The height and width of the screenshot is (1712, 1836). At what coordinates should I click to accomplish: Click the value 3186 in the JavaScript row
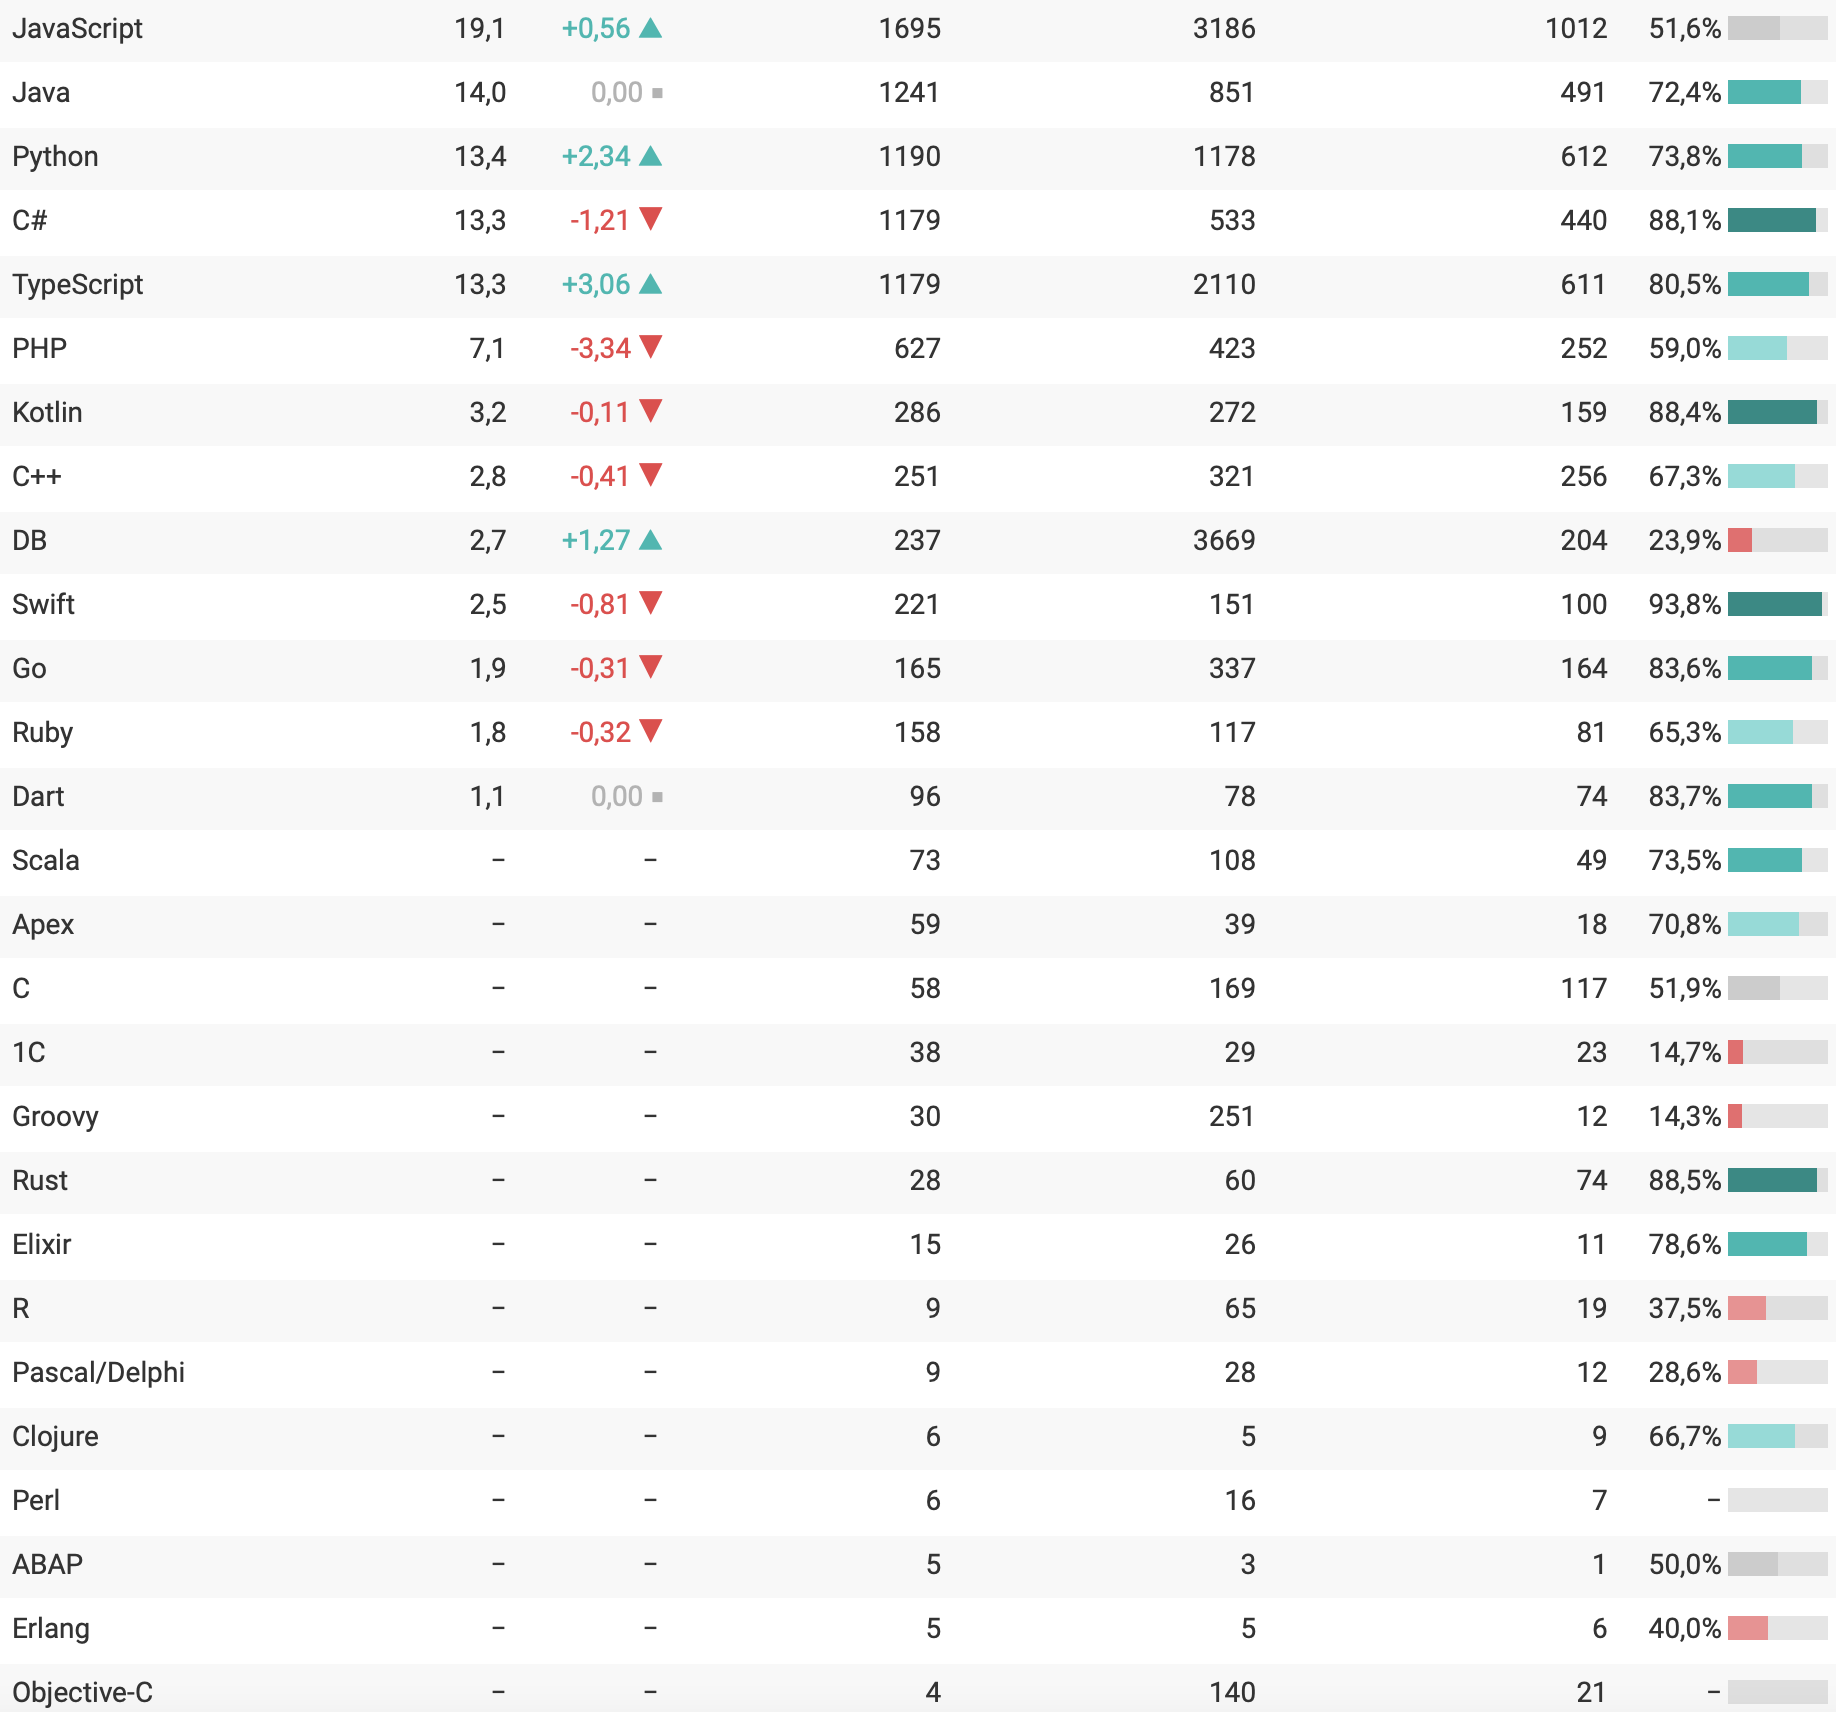[1224, 28]
